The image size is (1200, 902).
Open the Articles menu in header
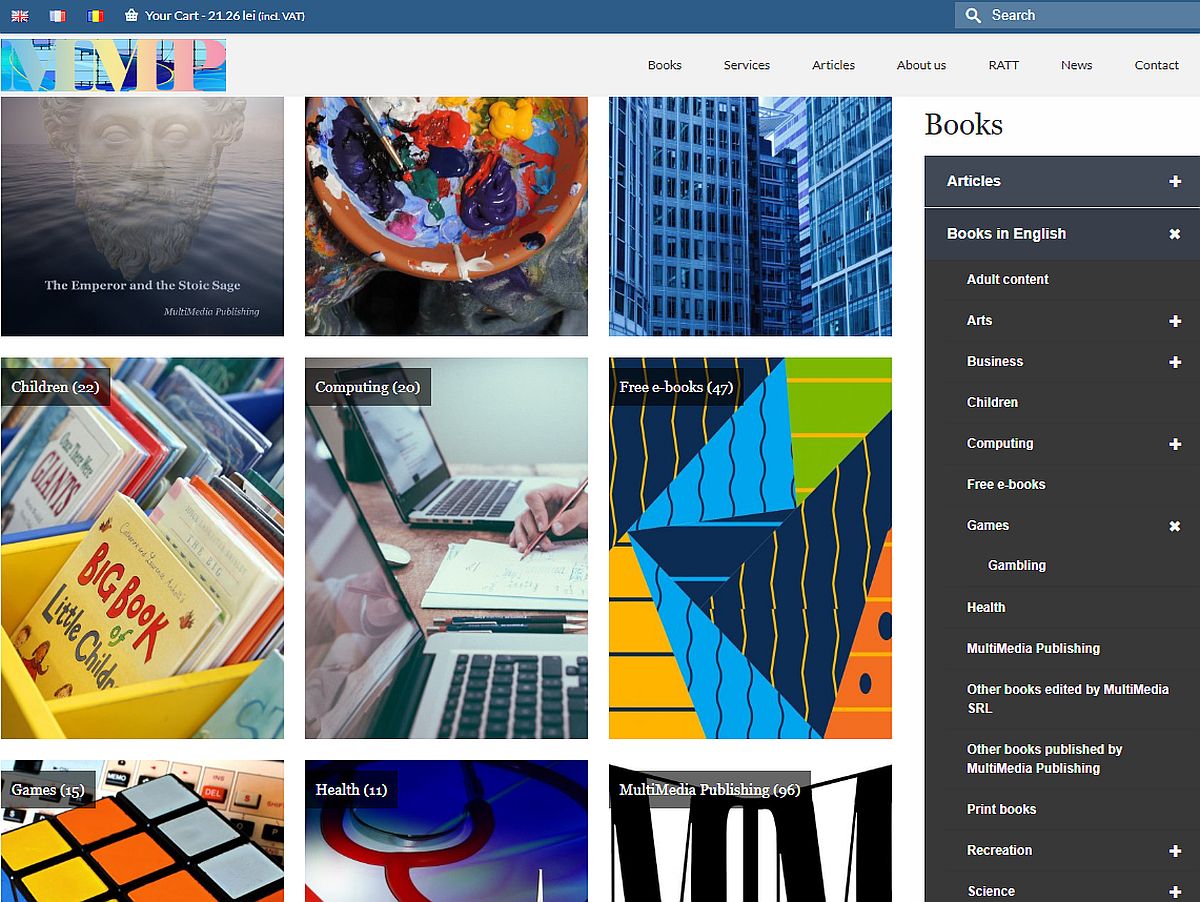click(833, 65)
